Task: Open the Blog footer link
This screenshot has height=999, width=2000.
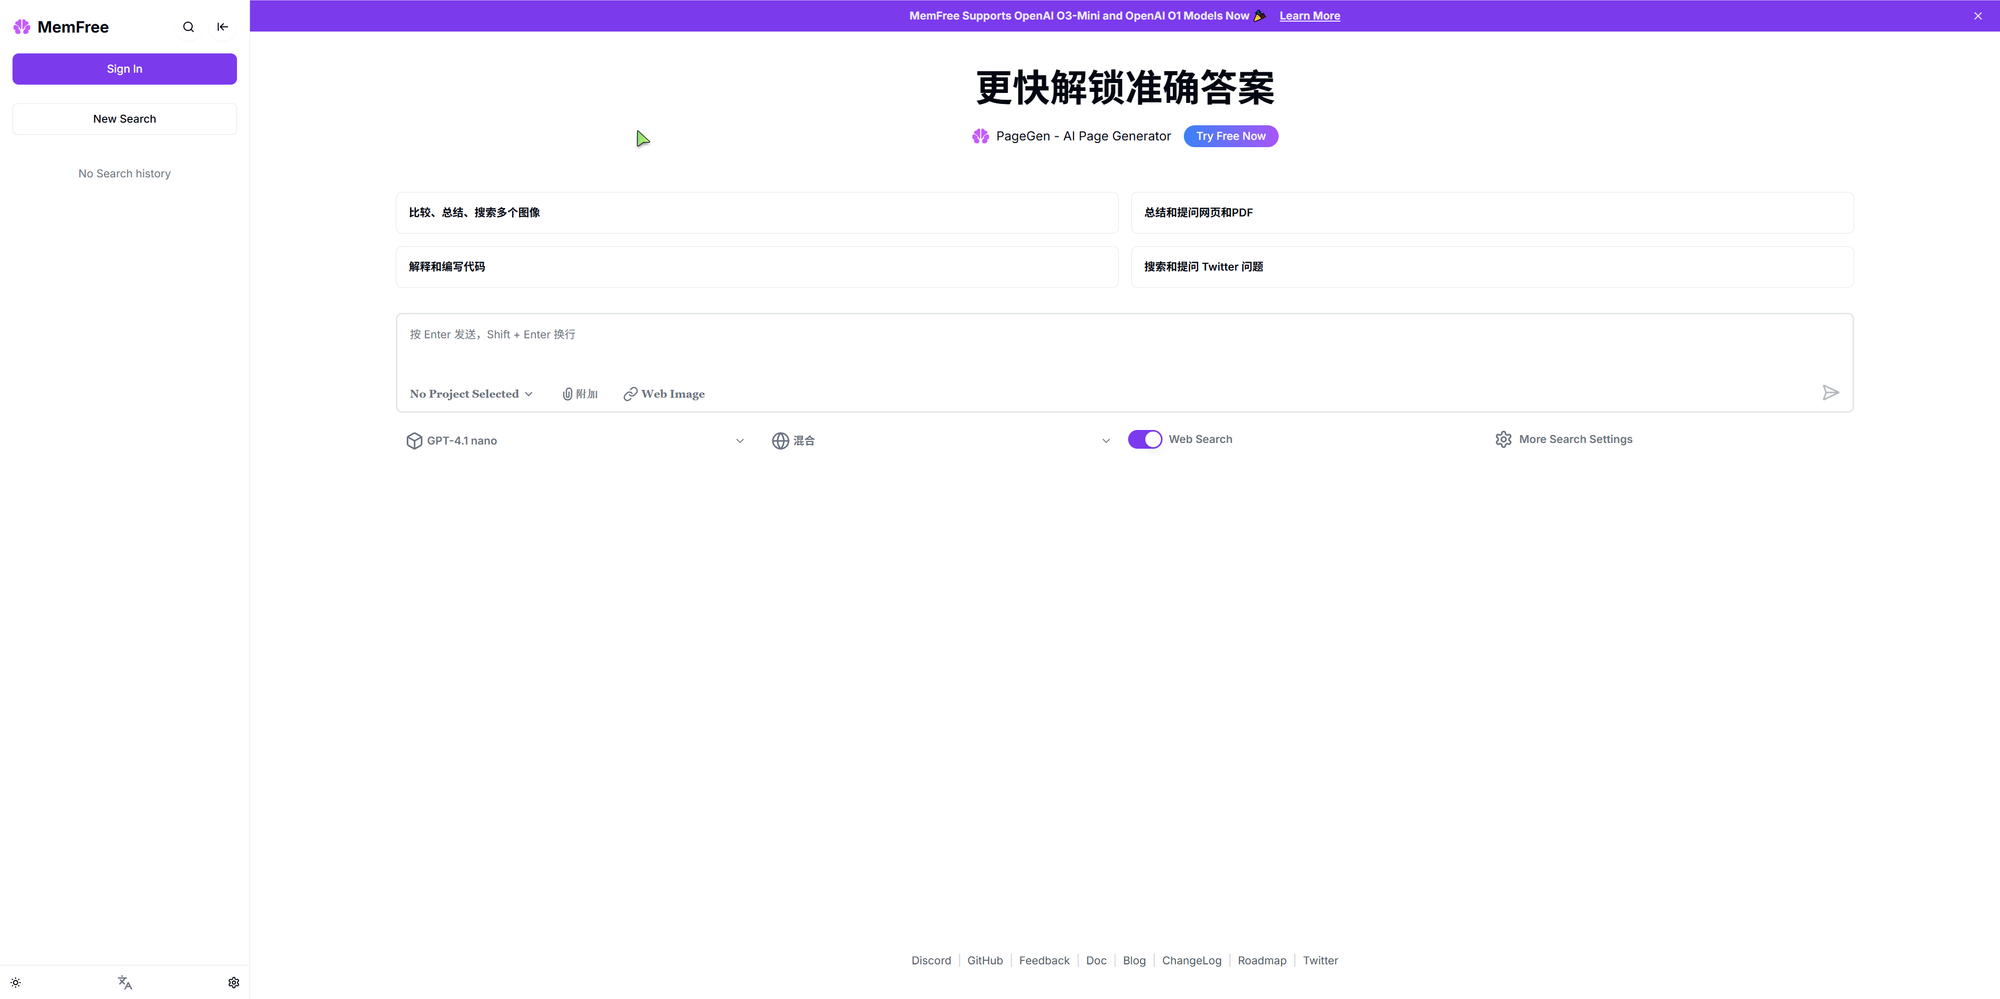Action: 1134,961
